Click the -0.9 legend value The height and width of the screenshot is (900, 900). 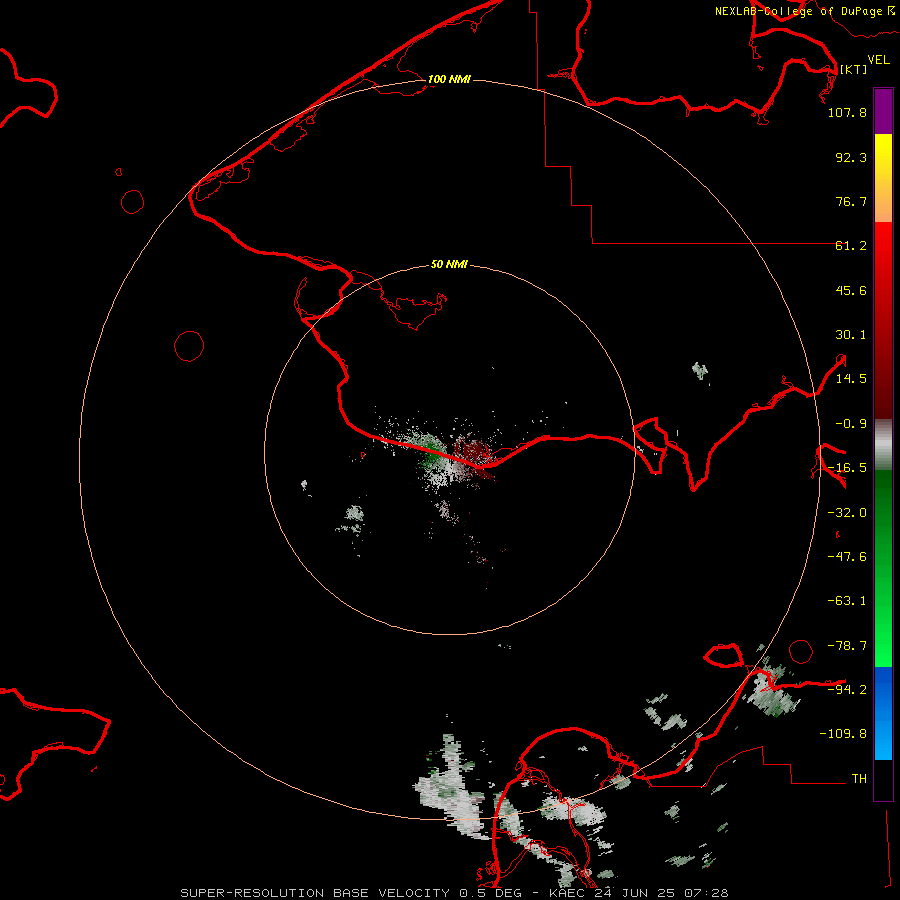click(851, 424)
